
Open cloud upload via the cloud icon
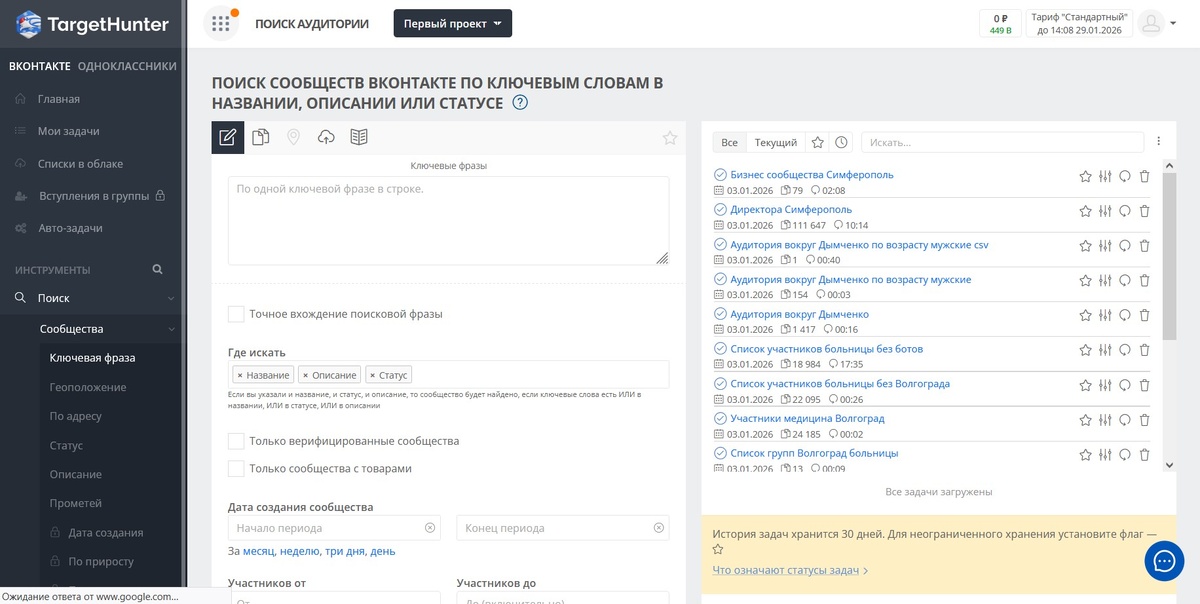pyautogui.click(x=326, y=138)
